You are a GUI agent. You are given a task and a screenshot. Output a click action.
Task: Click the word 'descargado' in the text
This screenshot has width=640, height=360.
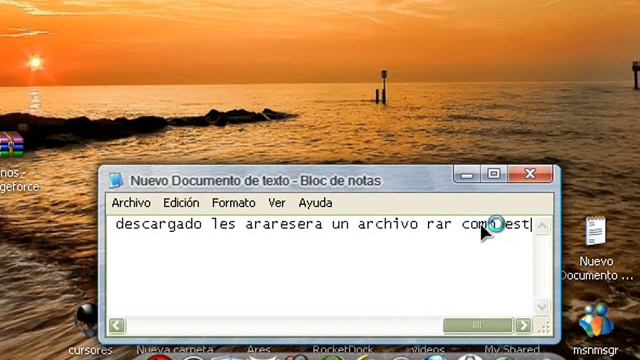coord(158,224)
